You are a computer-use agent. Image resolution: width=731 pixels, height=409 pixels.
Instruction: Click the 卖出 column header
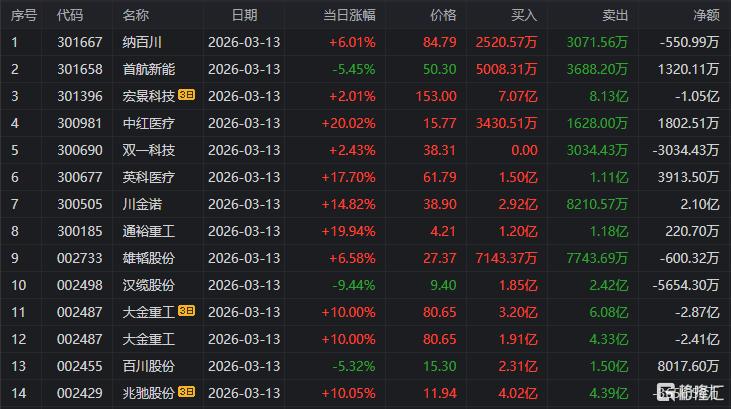616,15
